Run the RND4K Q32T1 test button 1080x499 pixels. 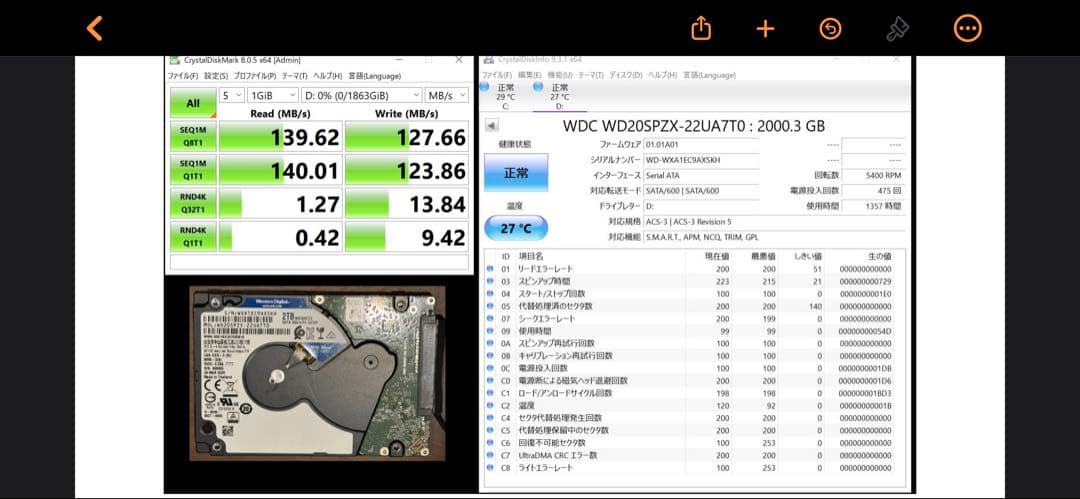tap(193, 203)
